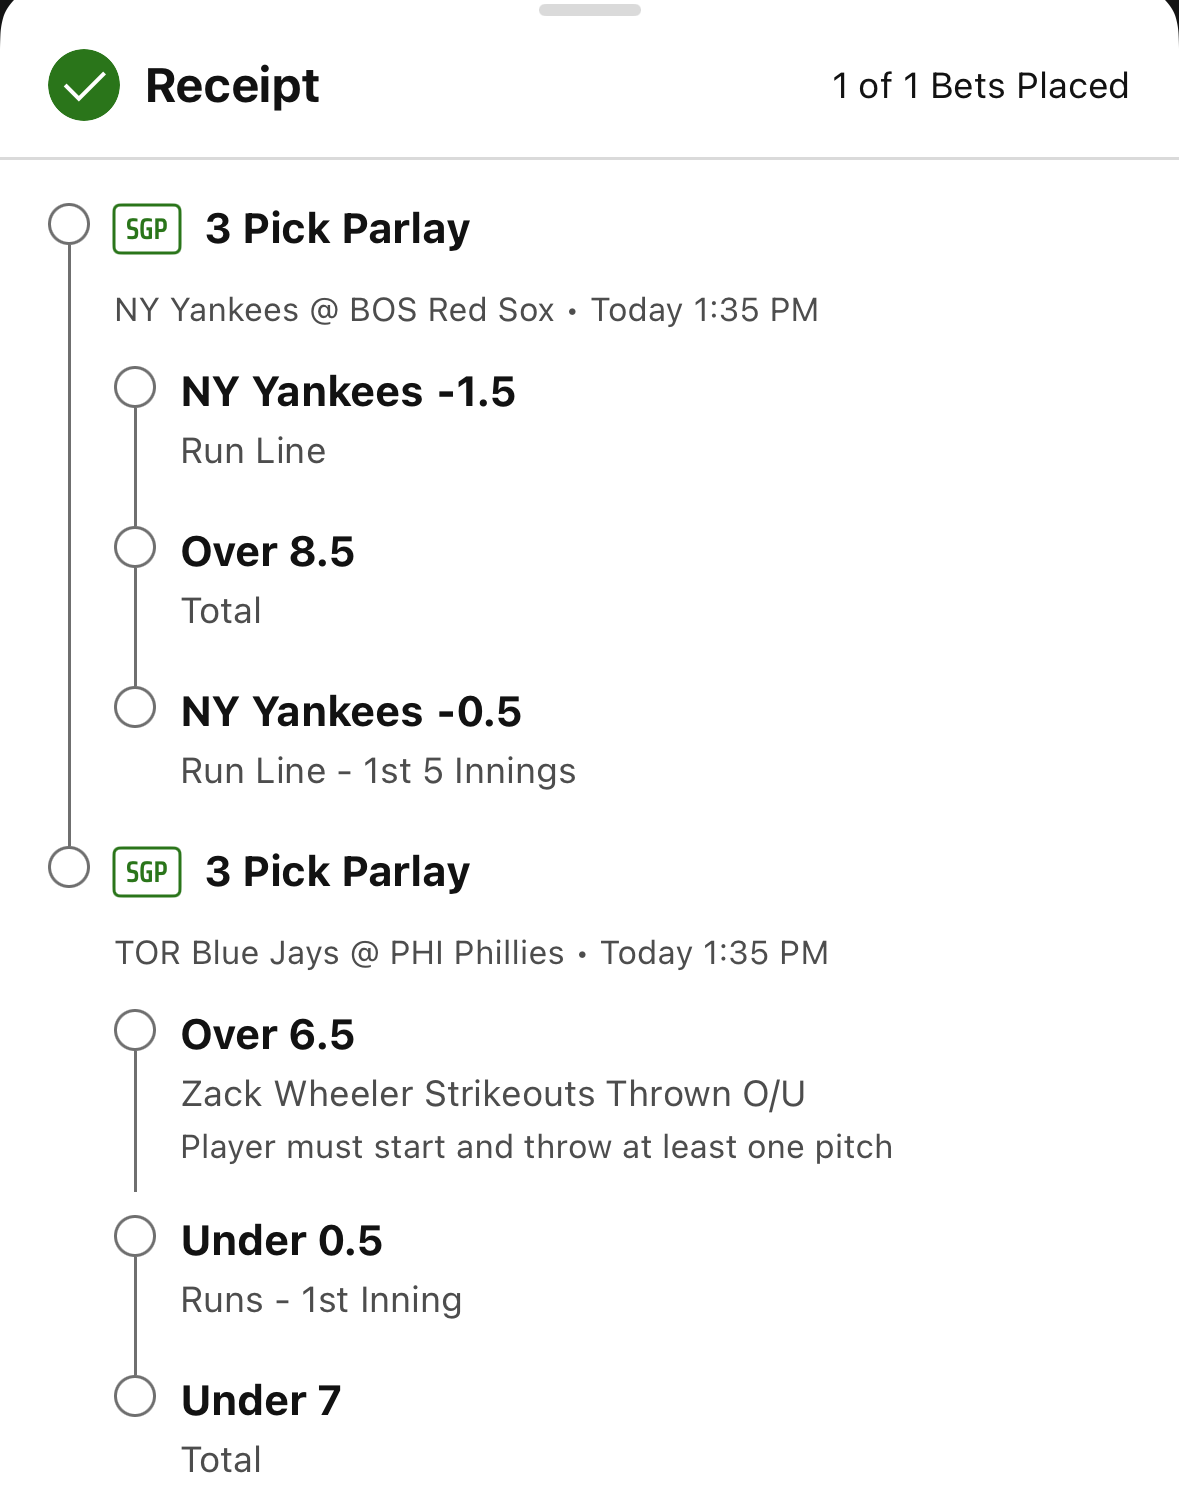The image size is (1179, 1500).
Task: Tap the circle next to Over 8.5
Action: pos(135,547)
